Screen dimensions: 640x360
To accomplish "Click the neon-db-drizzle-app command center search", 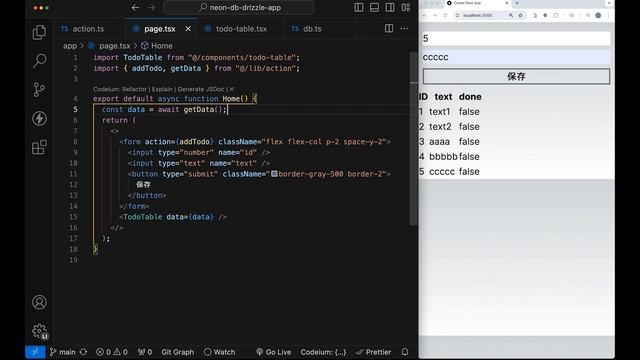I will (x=239, y=7).
